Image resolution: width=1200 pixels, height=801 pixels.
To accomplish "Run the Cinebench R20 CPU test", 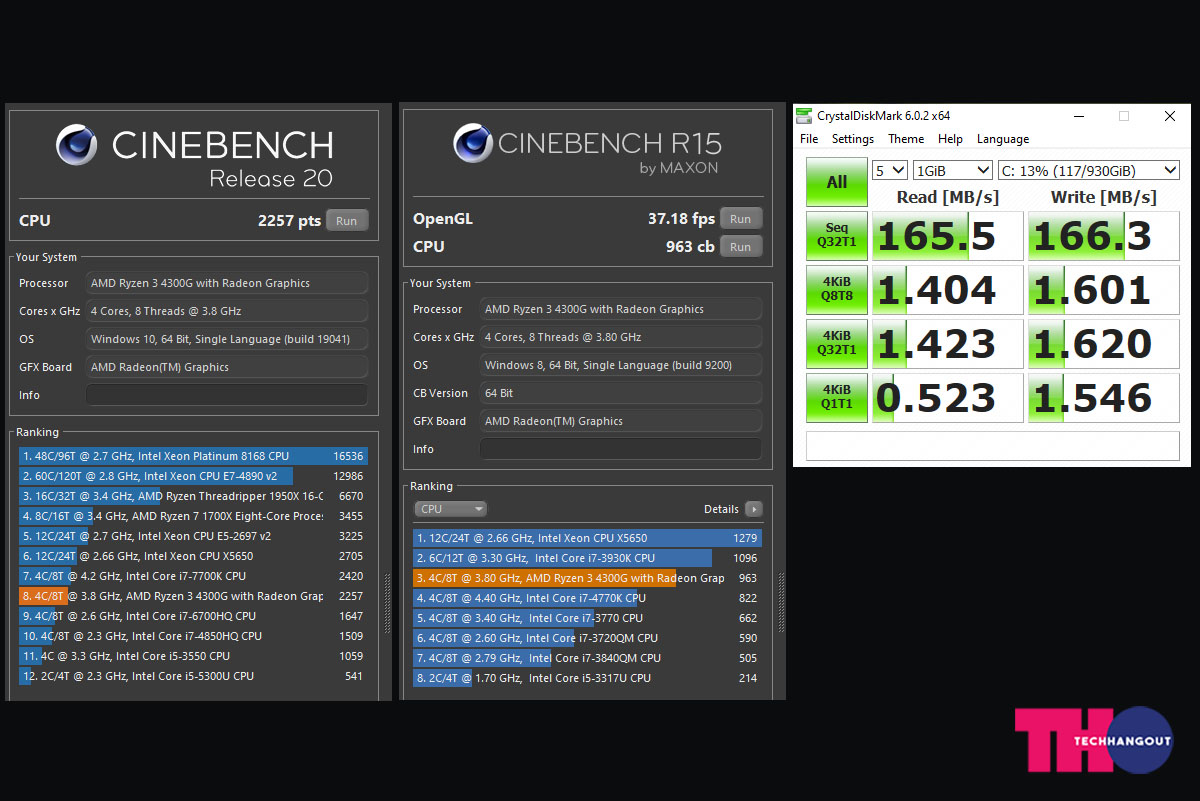I will 347,221.
